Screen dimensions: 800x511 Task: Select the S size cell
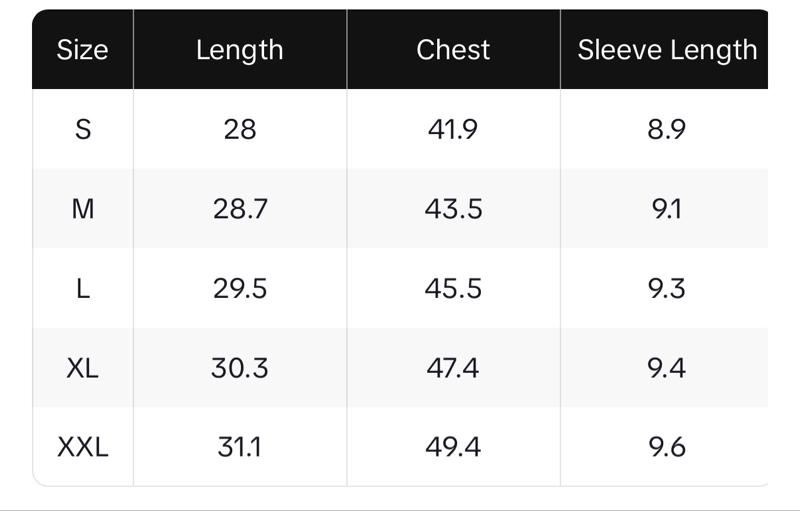click(83, 129)
